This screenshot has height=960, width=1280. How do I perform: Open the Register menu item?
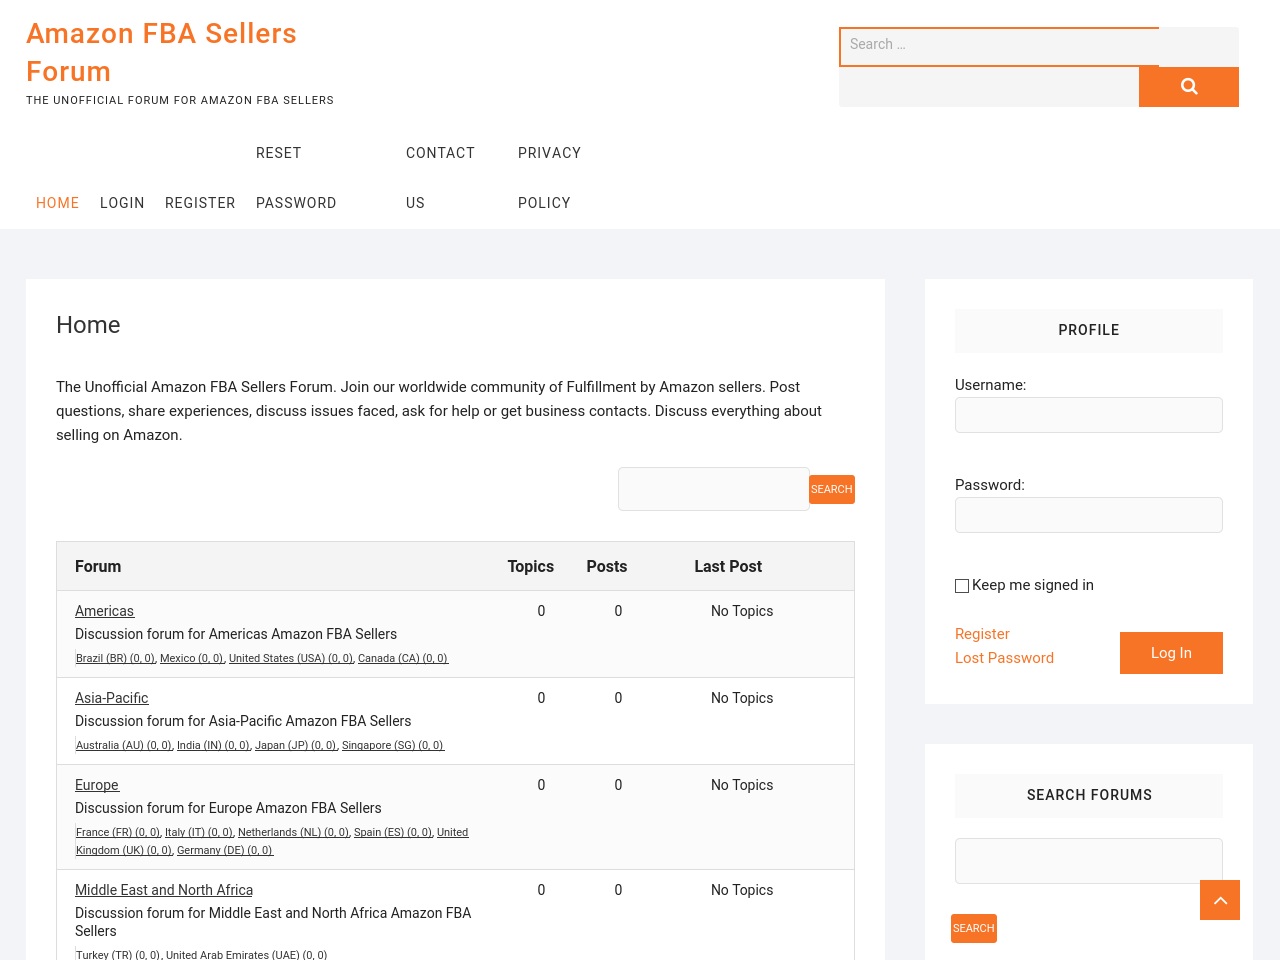(200, 203)
